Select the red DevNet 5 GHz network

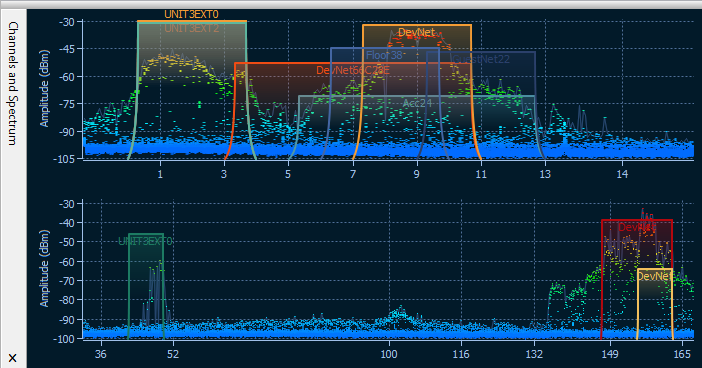637,227
